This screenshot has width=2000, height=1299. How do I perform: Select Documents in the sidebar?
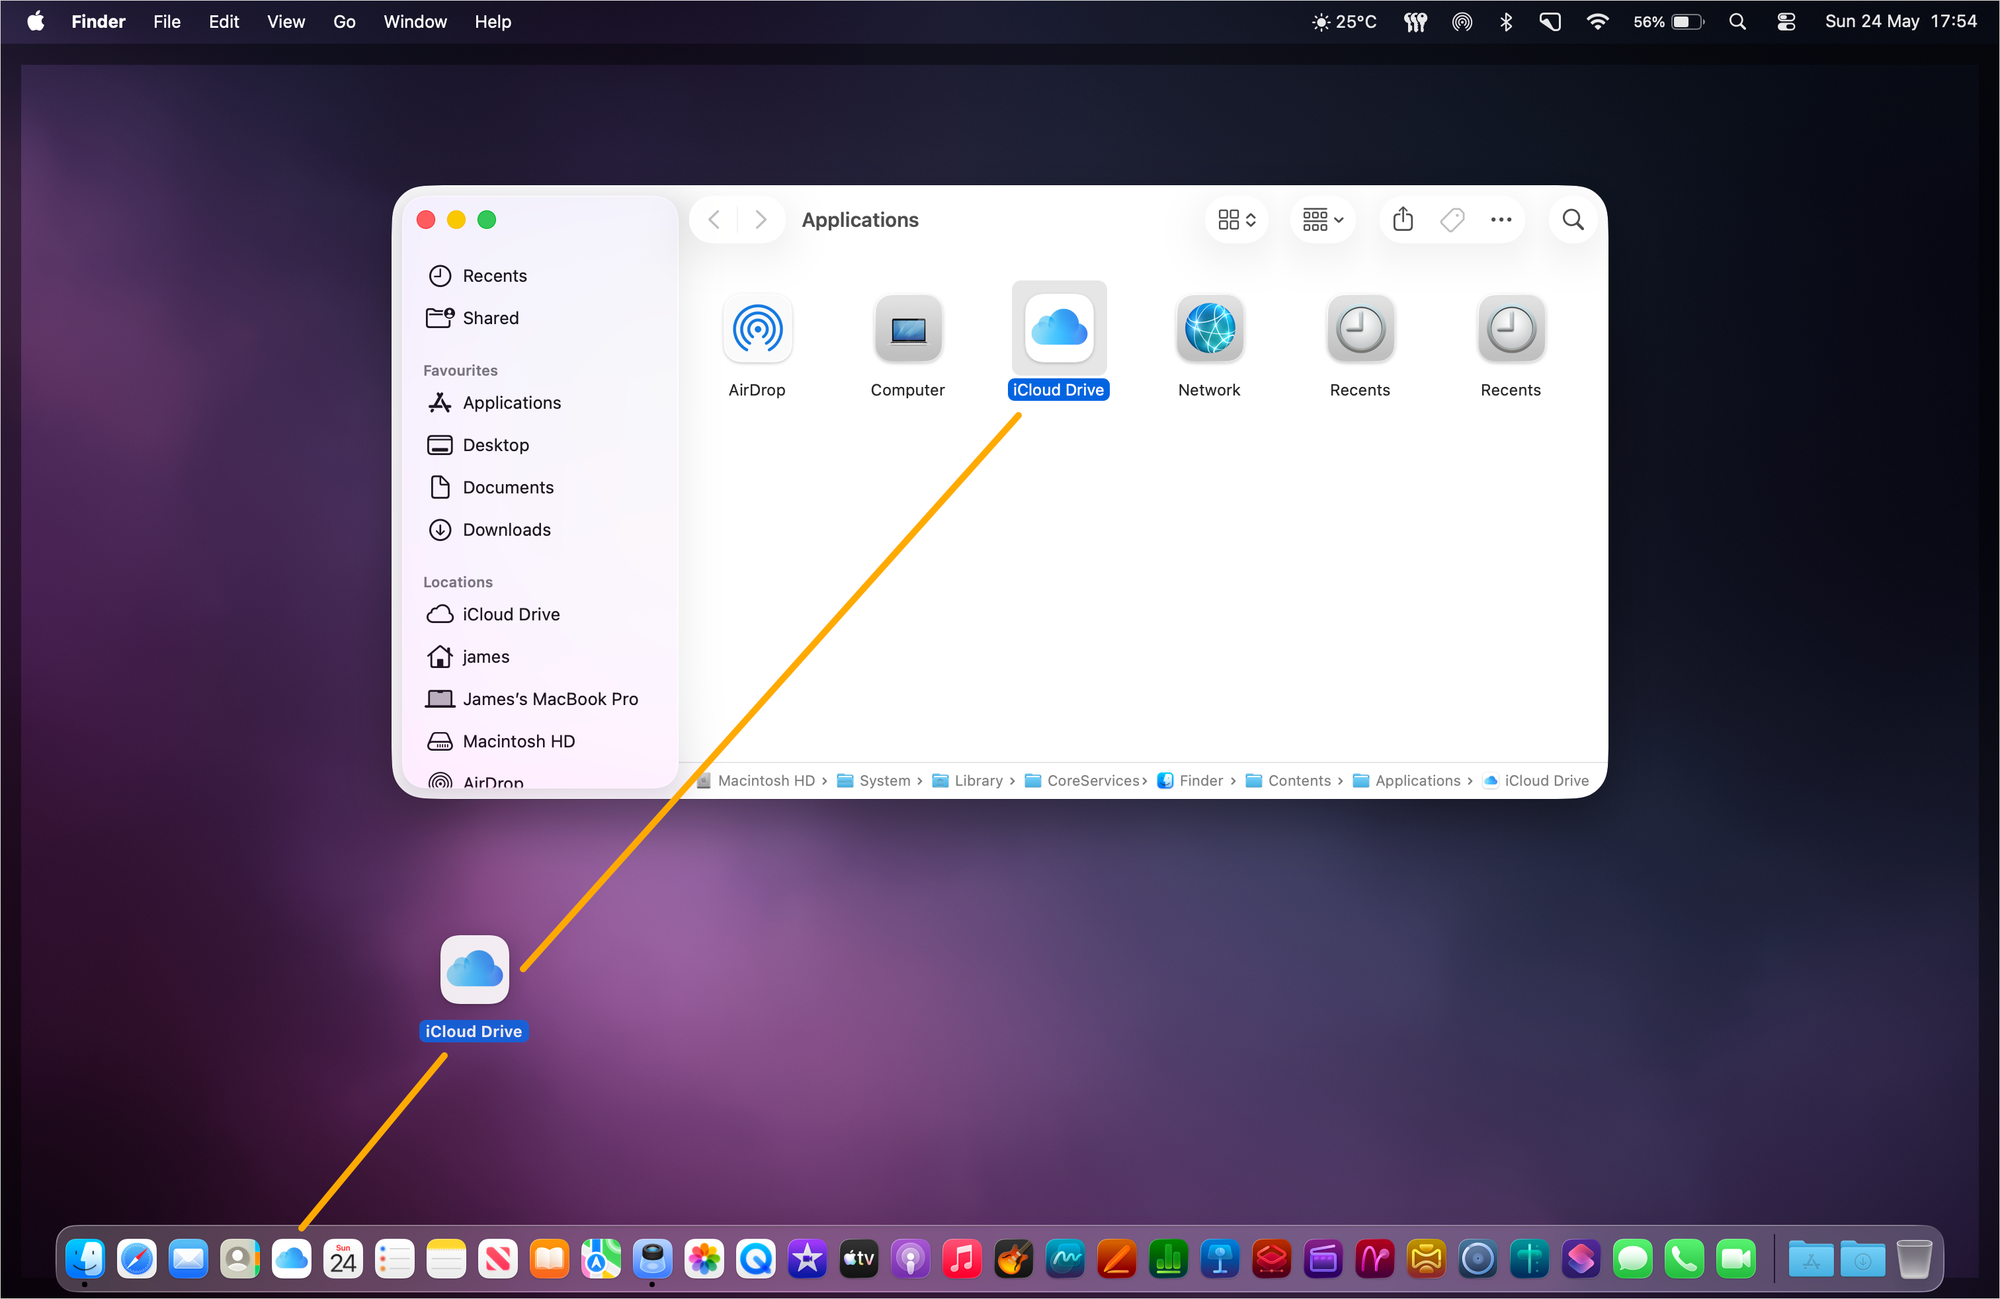540,487
